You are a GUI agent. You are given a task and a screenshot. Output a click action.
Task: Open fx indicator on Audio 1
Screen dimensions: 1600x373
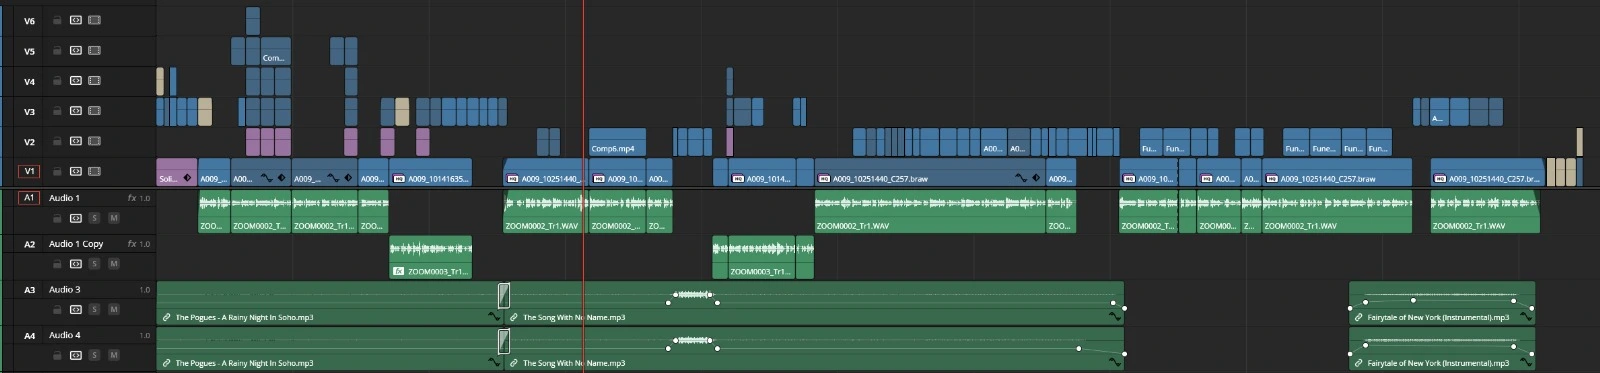coord(131,198)
